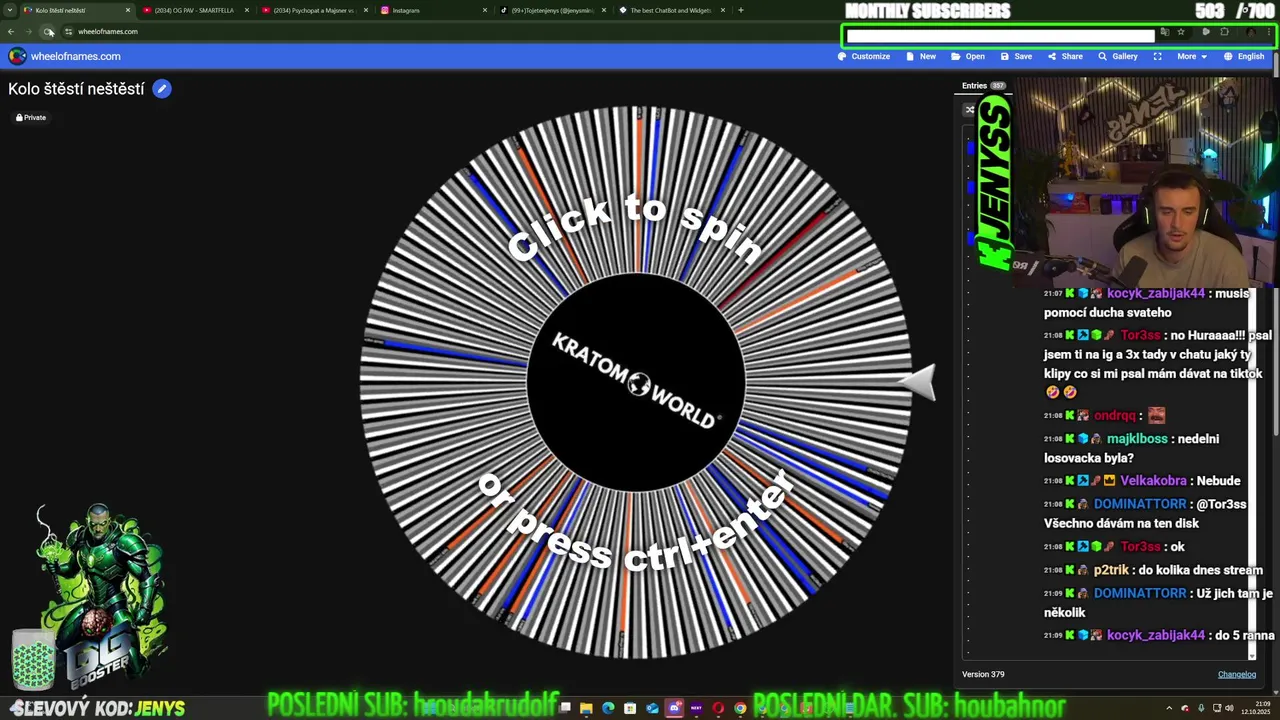The image size is (1280, 720).
Task: Click the Private visibility label
Action: click(31, 118)
